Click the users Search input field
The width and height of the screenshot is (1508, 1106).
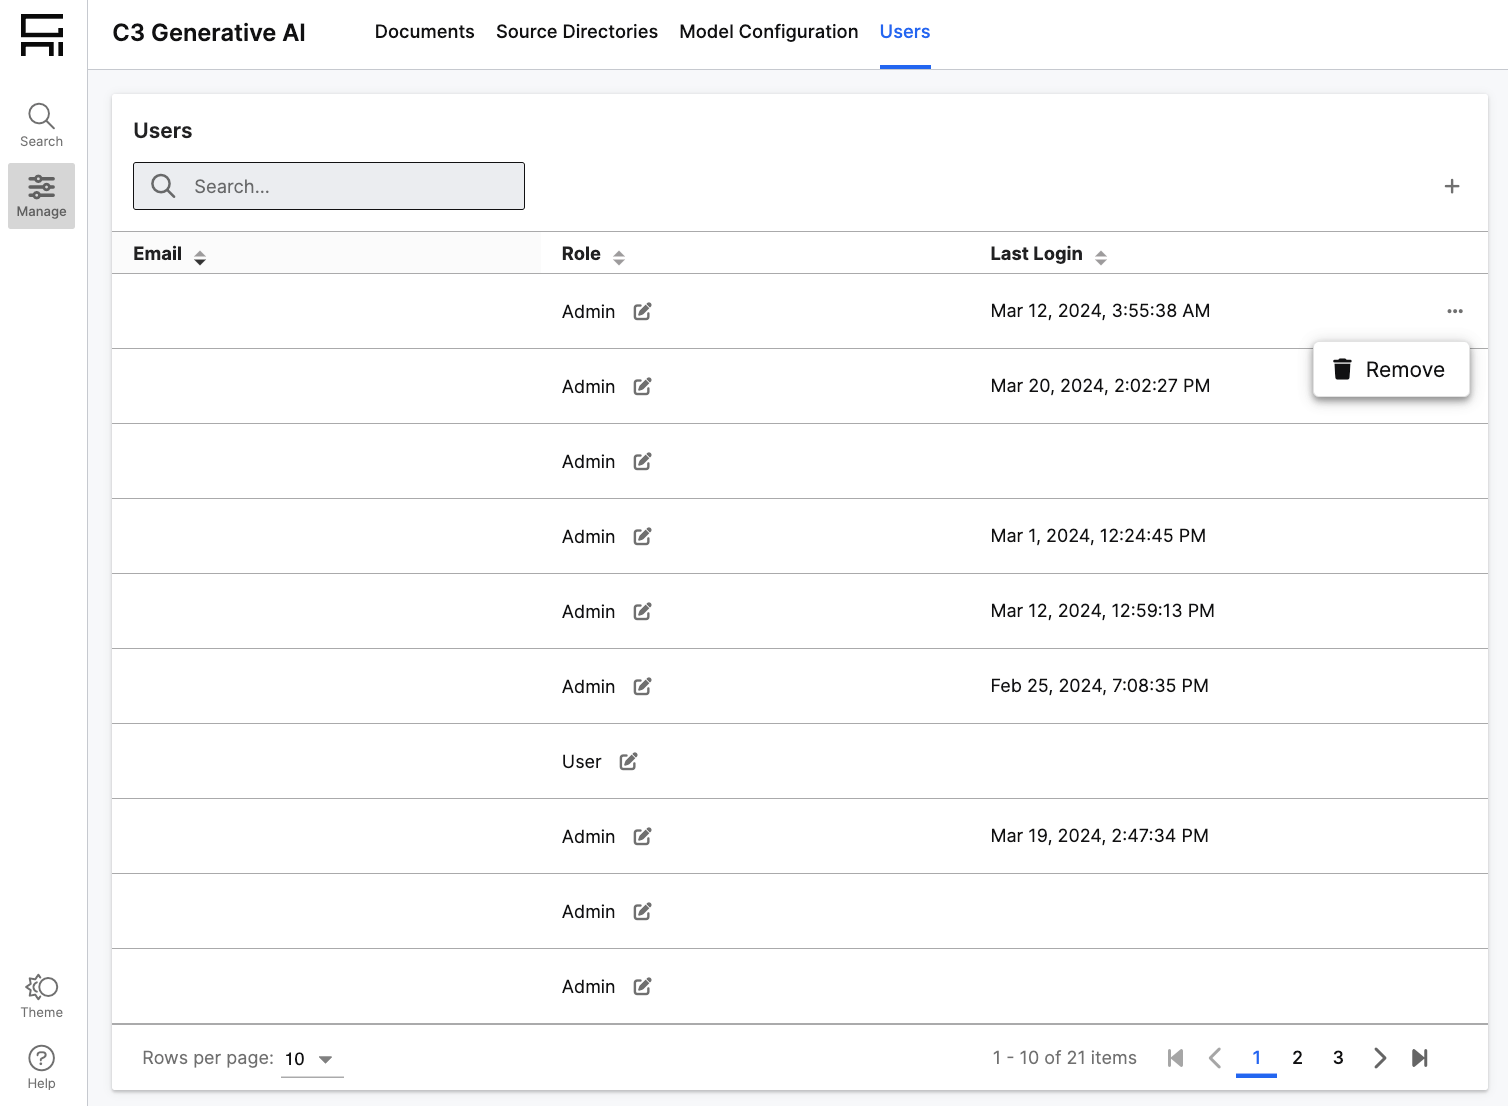point(340,186)
